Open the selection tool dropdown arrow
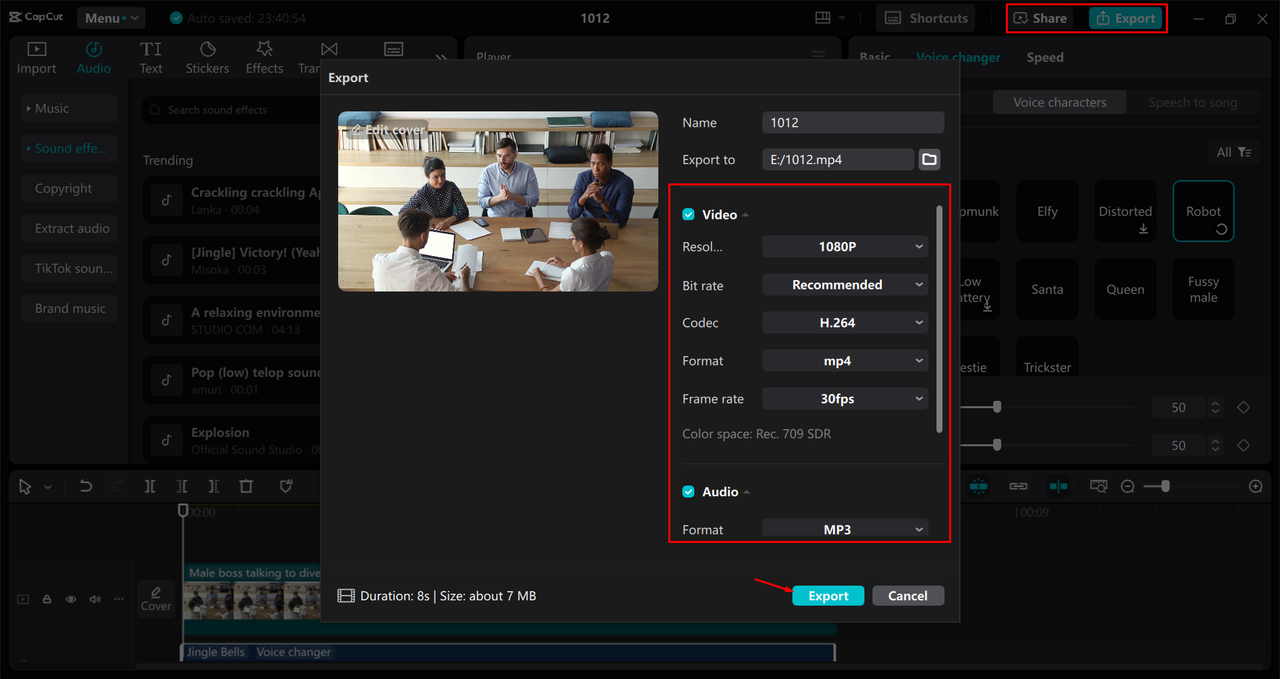The image size is (1280, 679). [x=48, y=487]
